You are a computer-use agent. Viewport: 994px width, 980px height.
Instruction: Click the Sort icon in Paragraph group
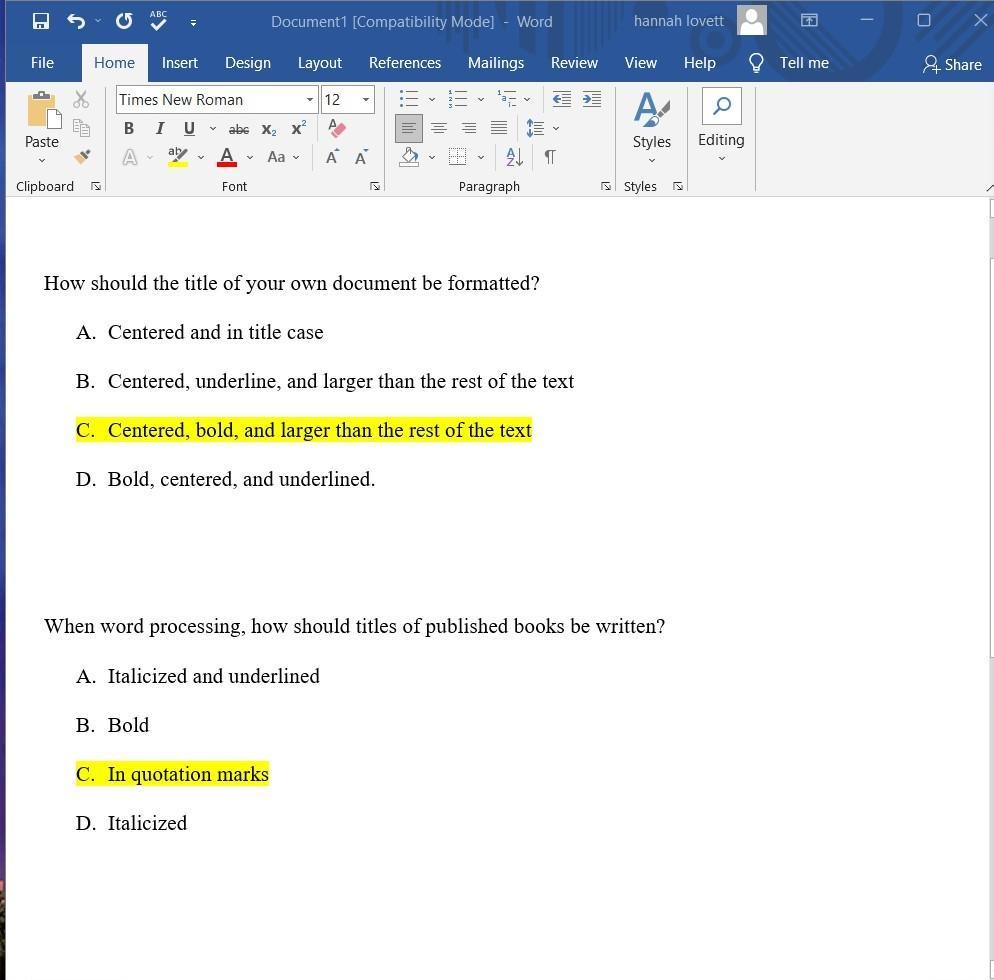click(514, 157)
